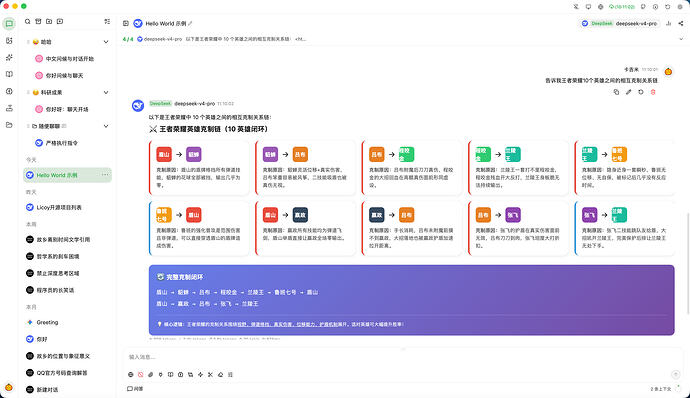Click the scissors icon in input toolbar
The width and height of the screenshot is (690, 398).
(x=210, y=374)
